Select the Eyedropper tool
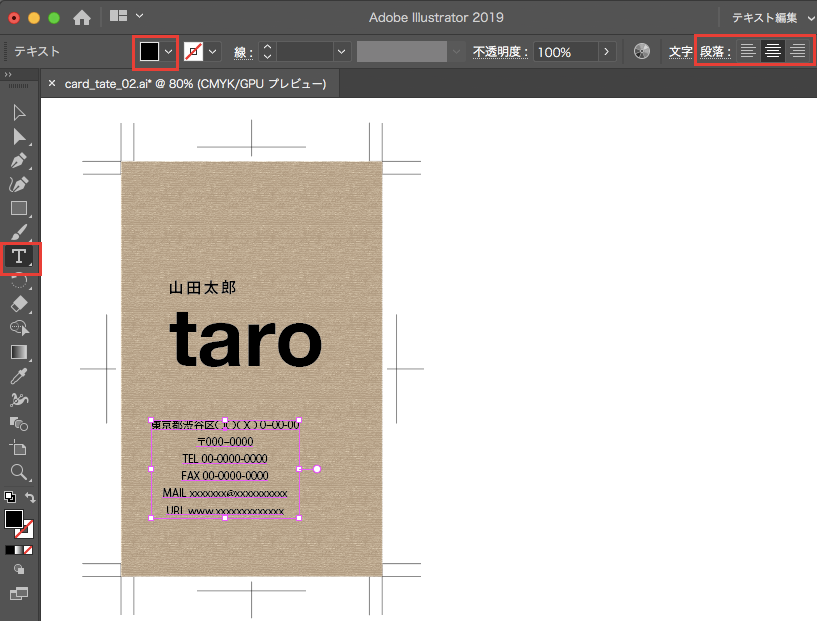 pos(18,376)
